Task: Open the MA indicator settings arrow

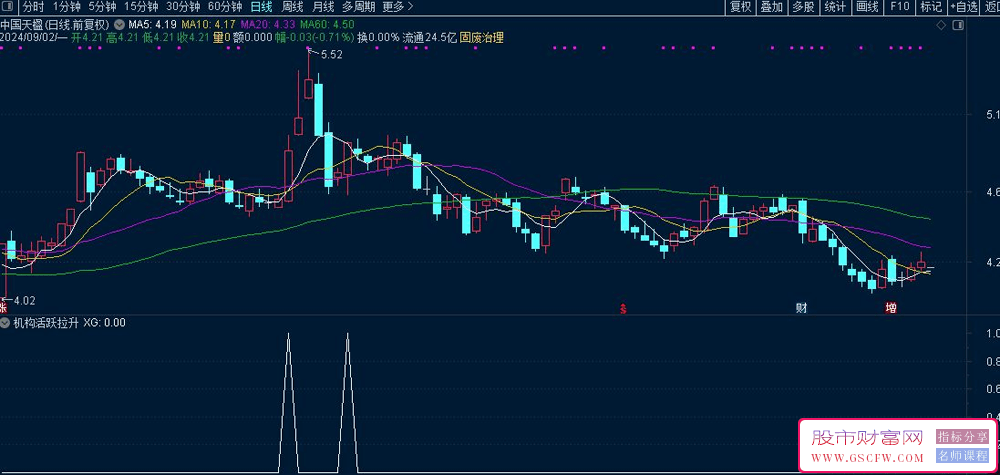Action: click(119, 25)
